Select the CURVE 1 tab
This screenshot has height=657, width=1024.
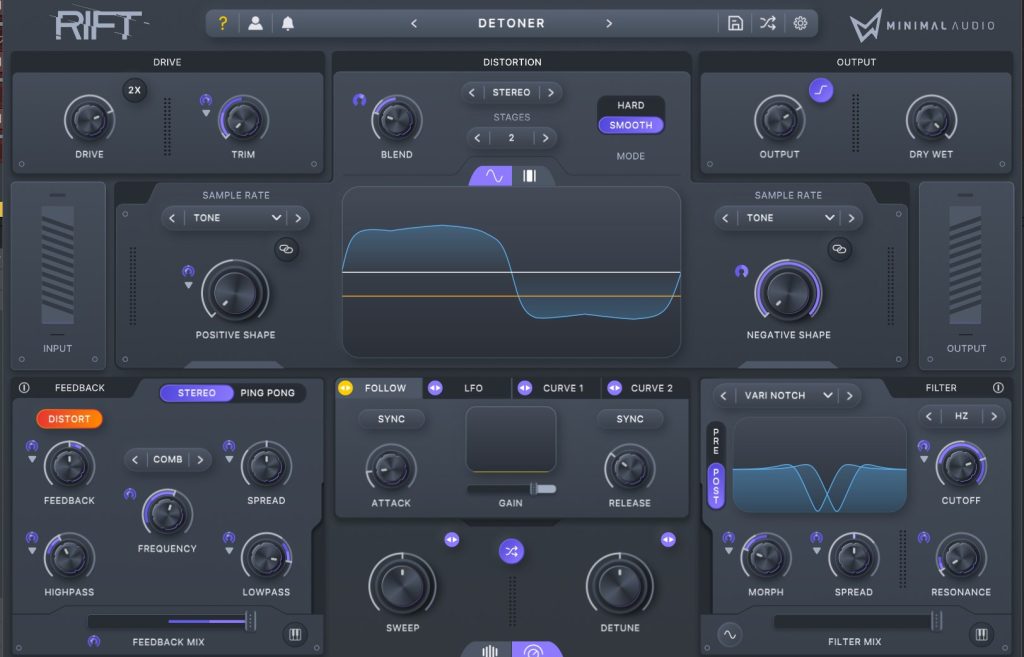point(563,388)
